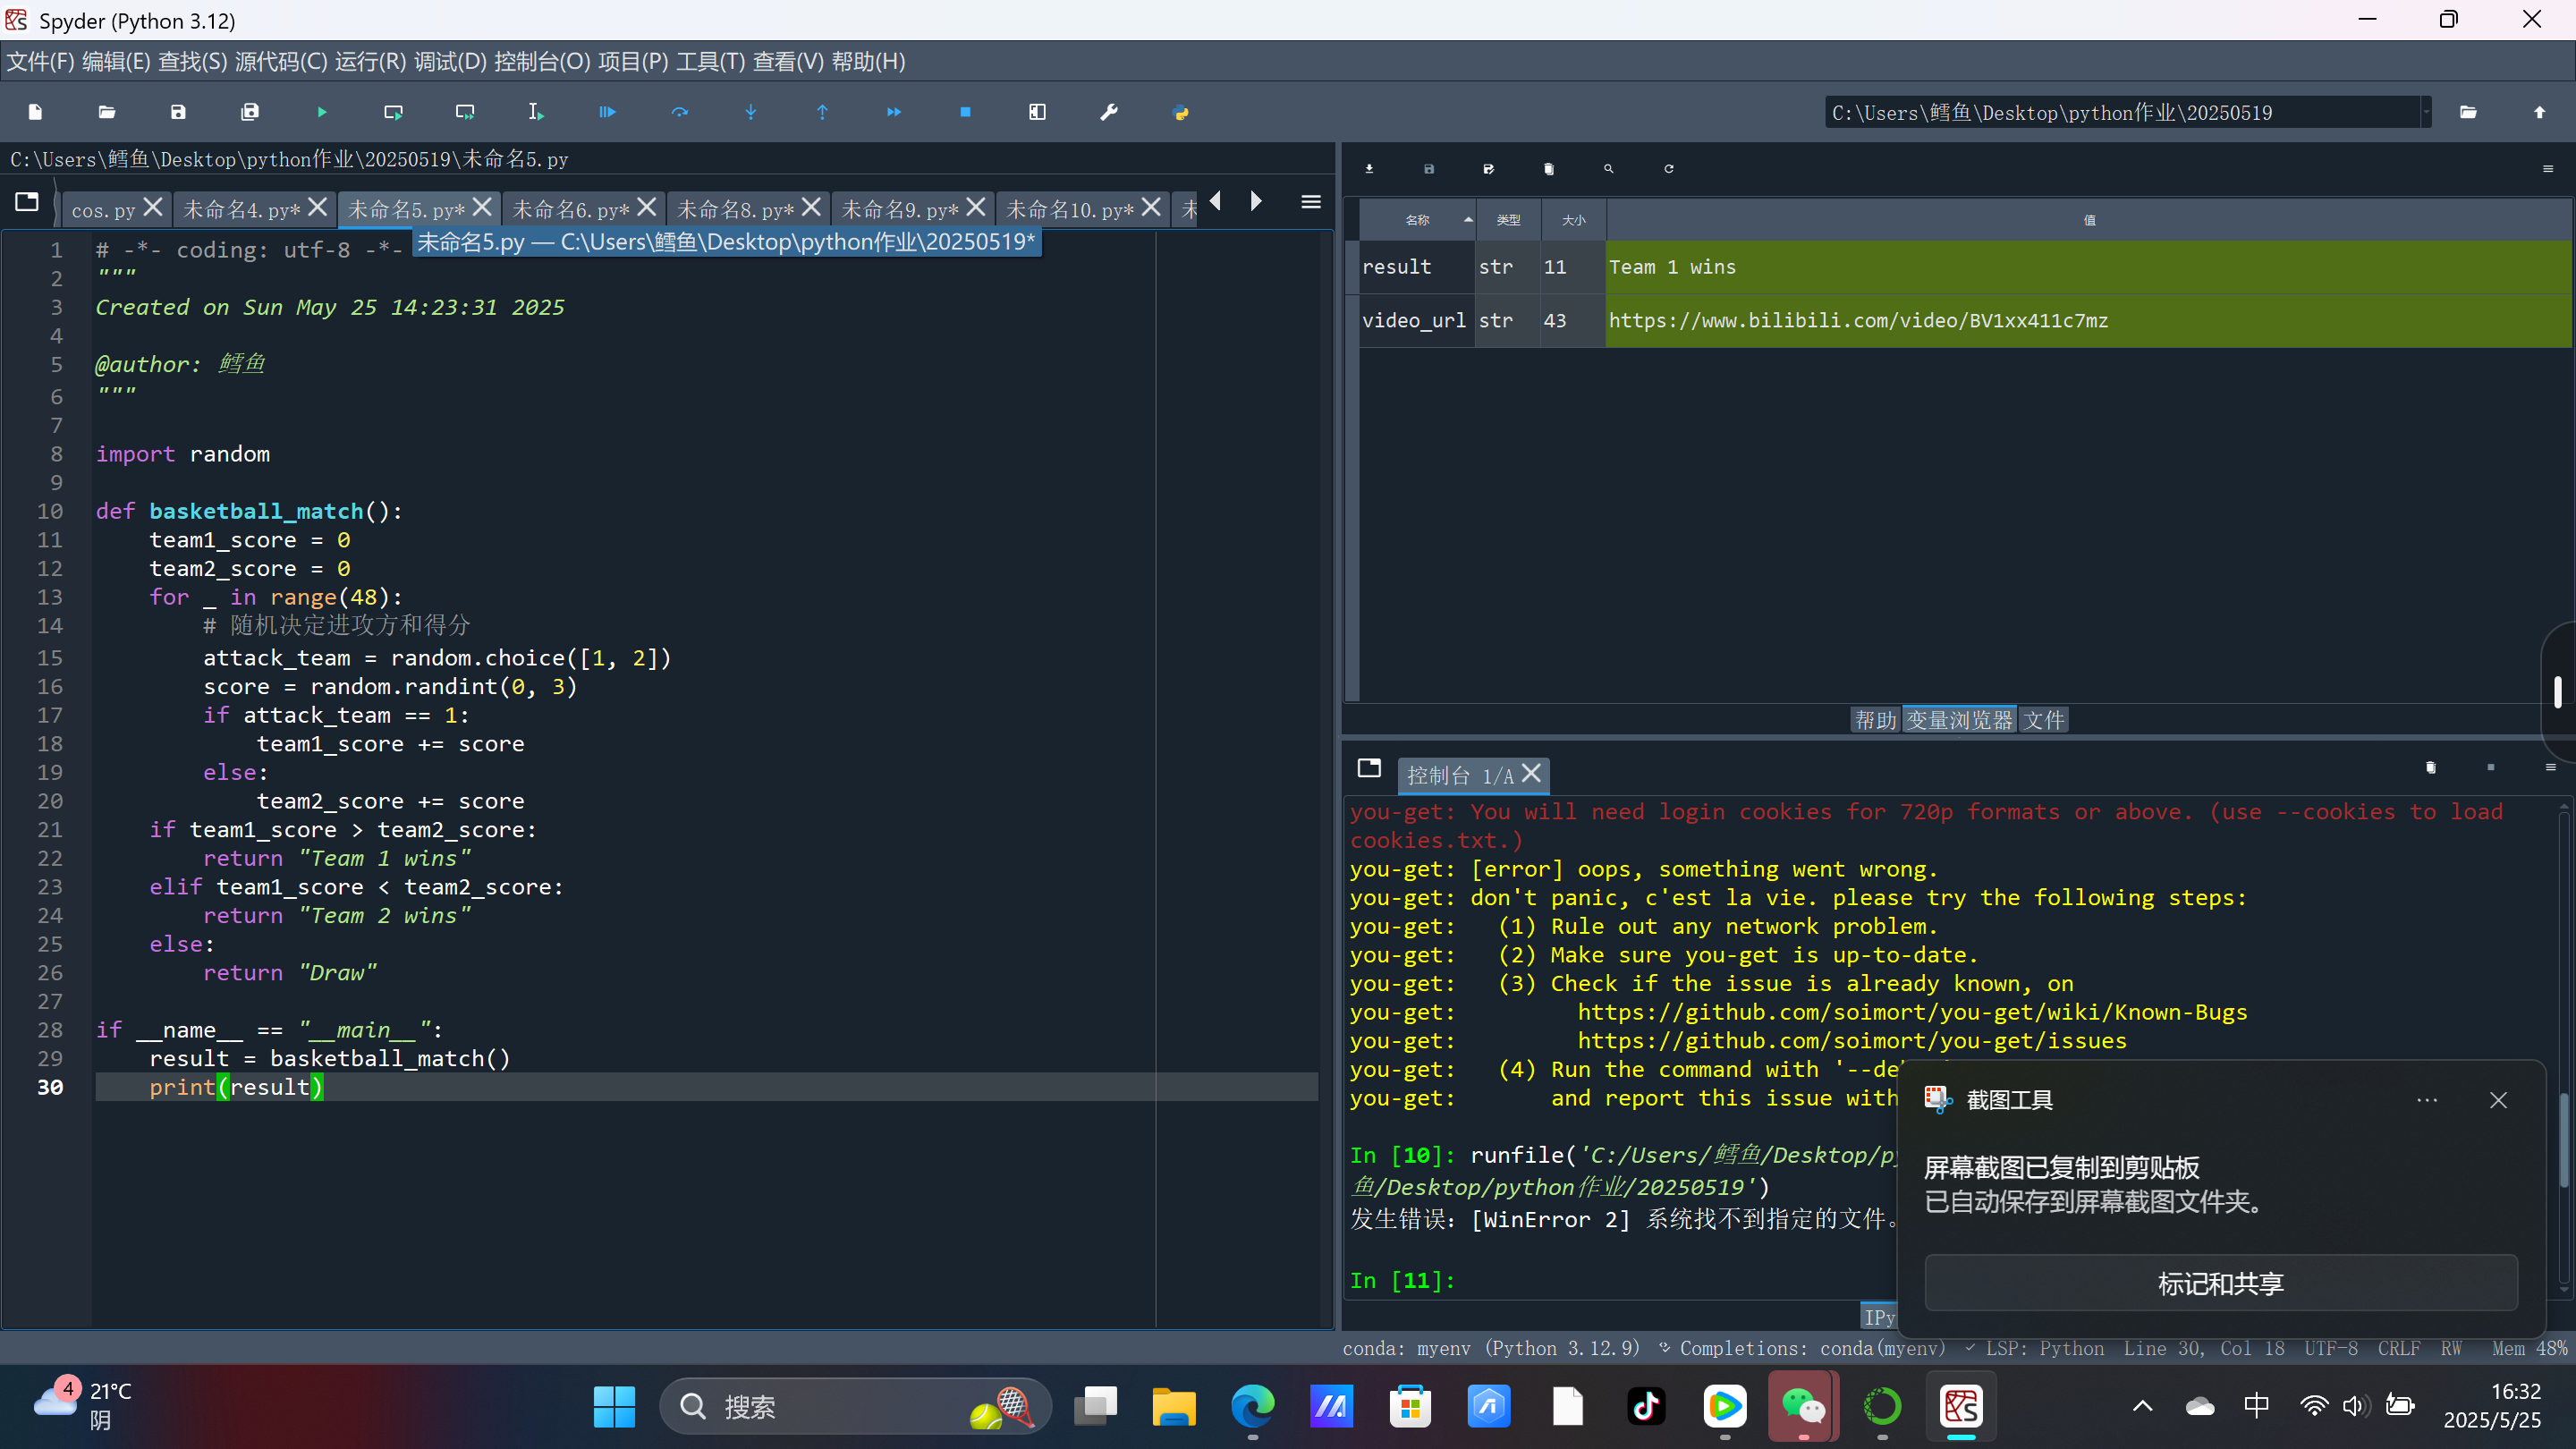The height and width of the screenshot is (1449, 2576).
Task: Open Preferences via the wrench icon
Action: [x=1108, y=112]
